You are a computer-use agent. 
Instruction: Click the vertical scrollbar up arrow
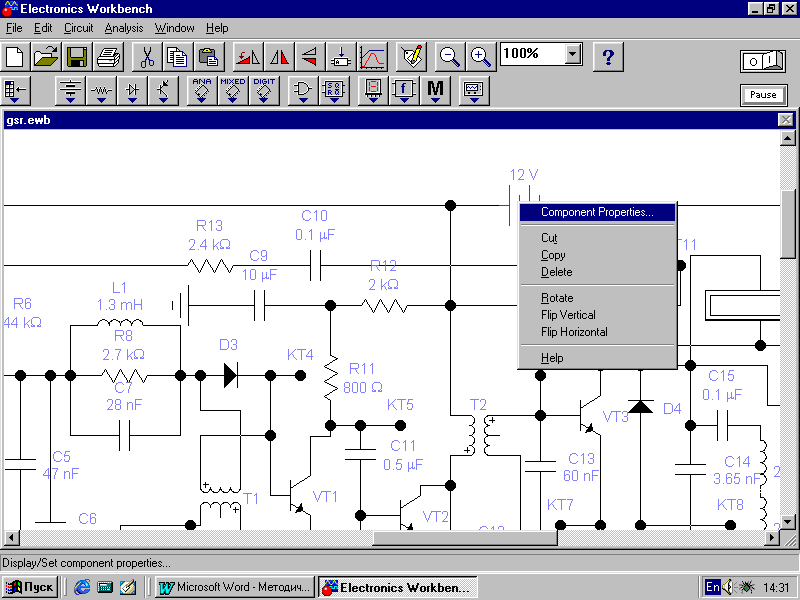tap(788, 138)
